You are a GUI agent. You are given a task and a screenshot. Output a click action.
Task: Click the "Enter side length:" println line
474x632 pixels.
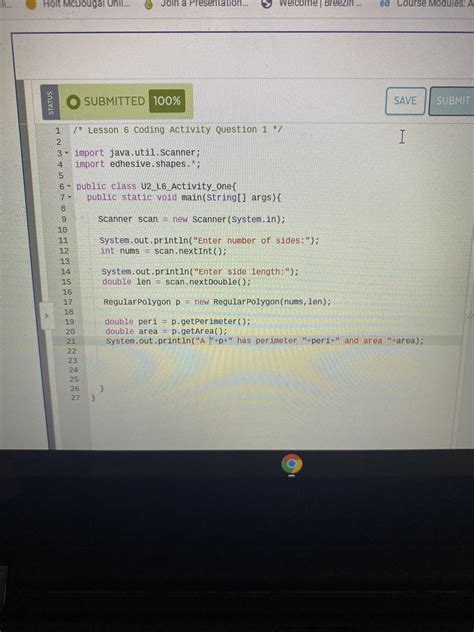point(200,272)
